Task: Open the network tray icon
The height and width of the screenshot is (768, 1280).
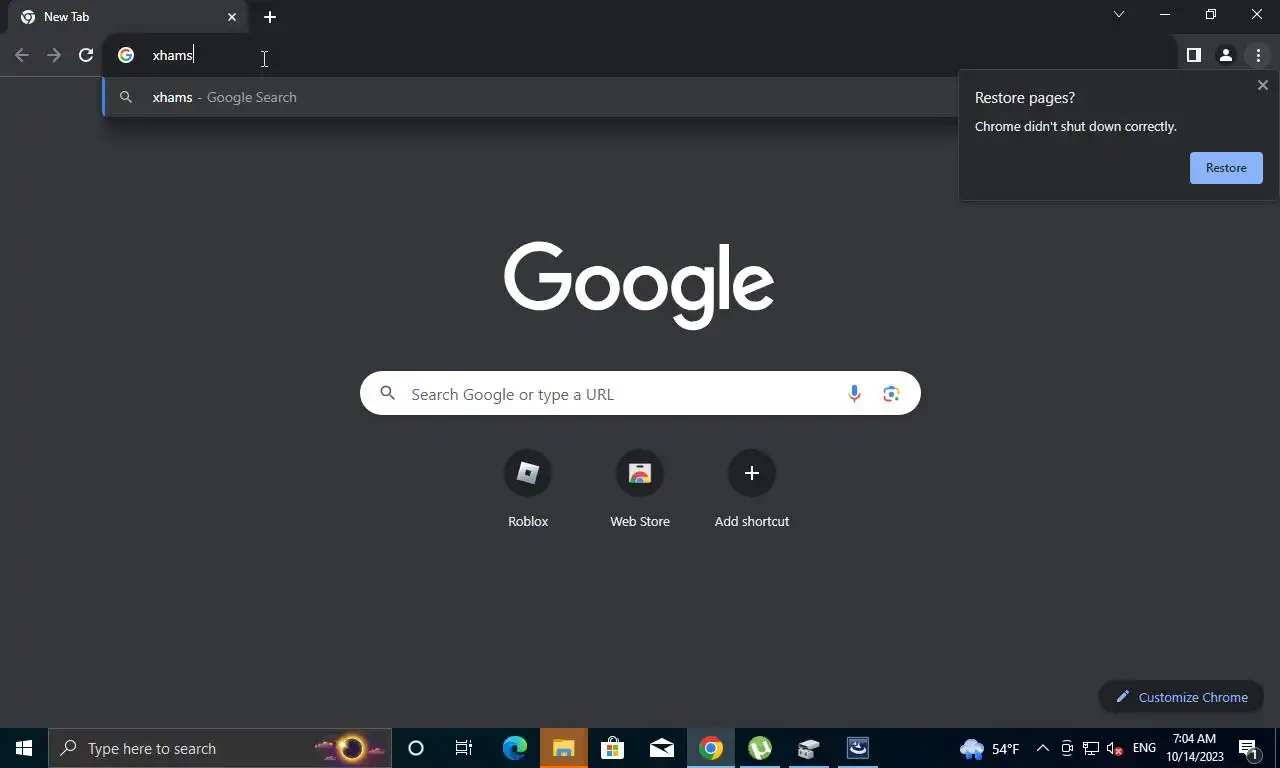Action: (1091, 748)
